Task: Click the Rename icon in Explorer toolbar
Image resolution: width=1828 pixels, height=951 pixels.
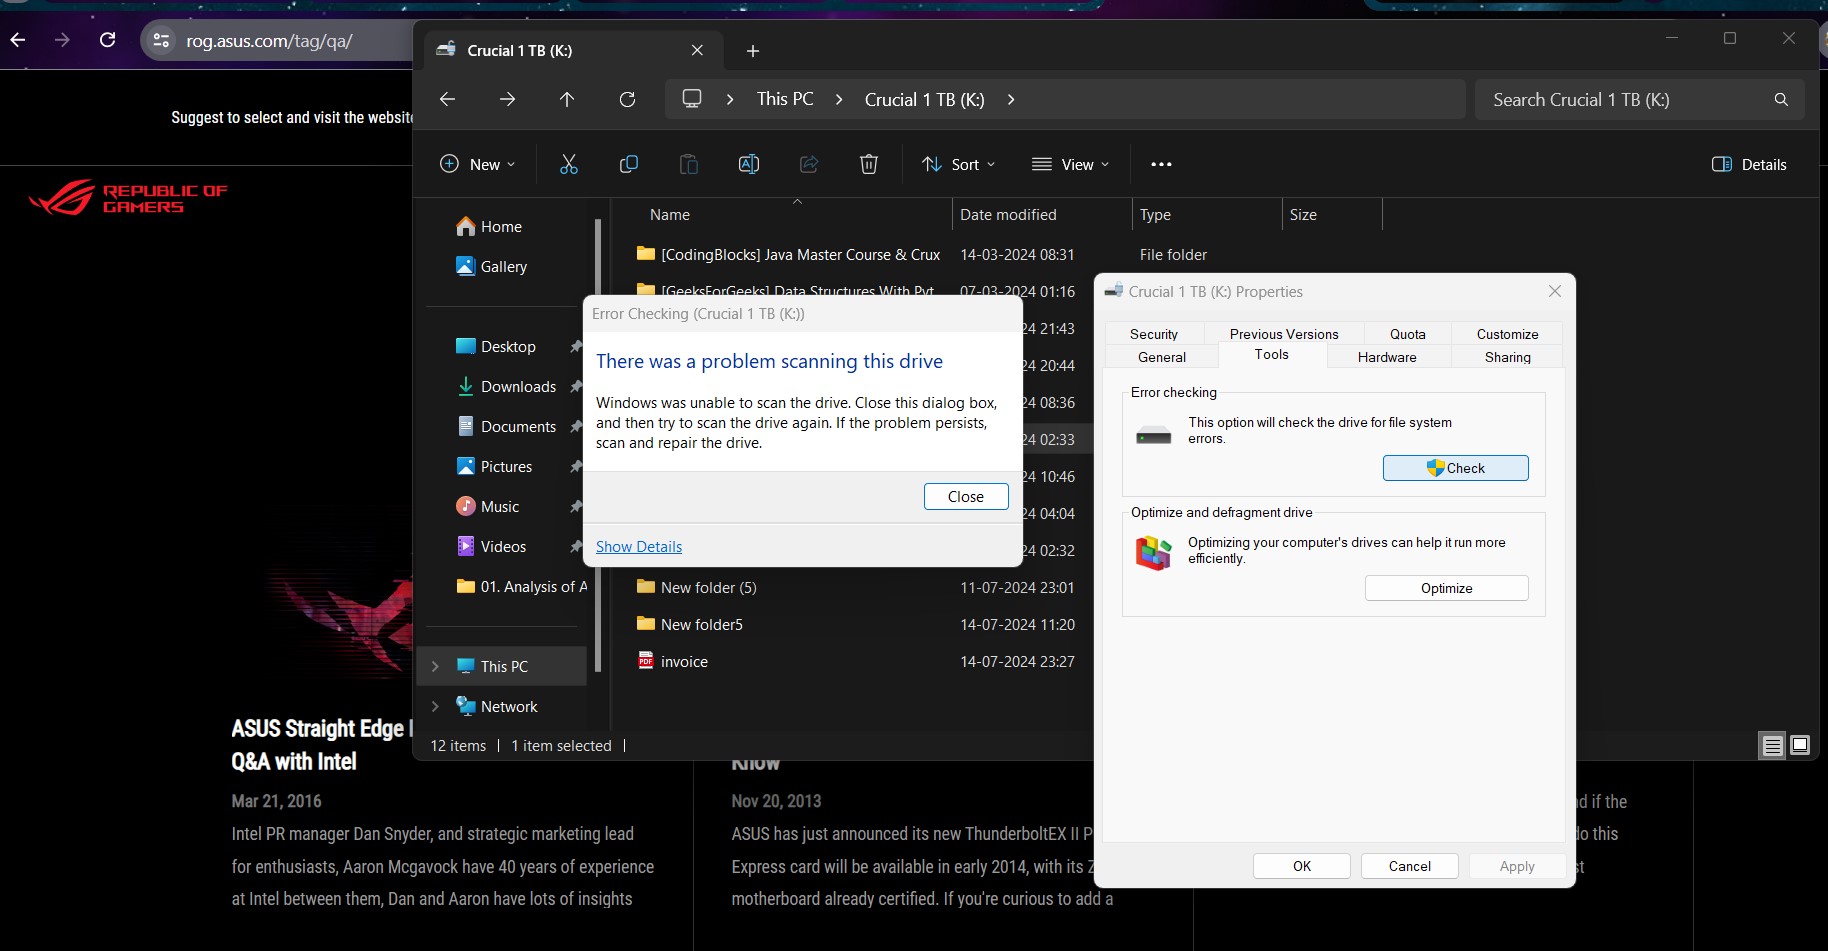Action: (x=749, y=164)
